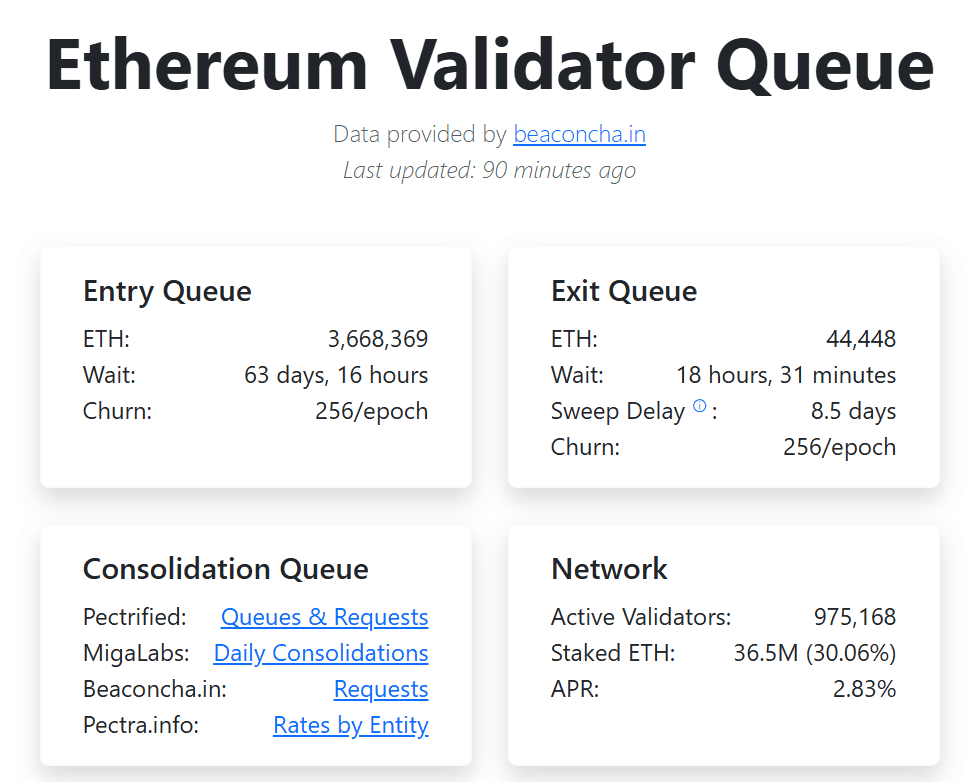Click the APR value of 2.83%
The height and width of the screenshot is (782, 972).
(x=864, y=689)
